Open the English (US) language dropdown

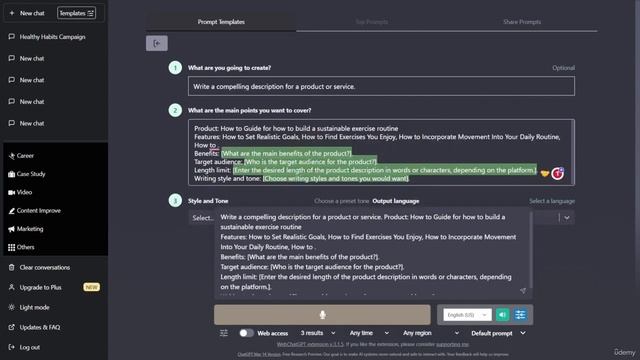pyautogui.click(x=467, y=315)
